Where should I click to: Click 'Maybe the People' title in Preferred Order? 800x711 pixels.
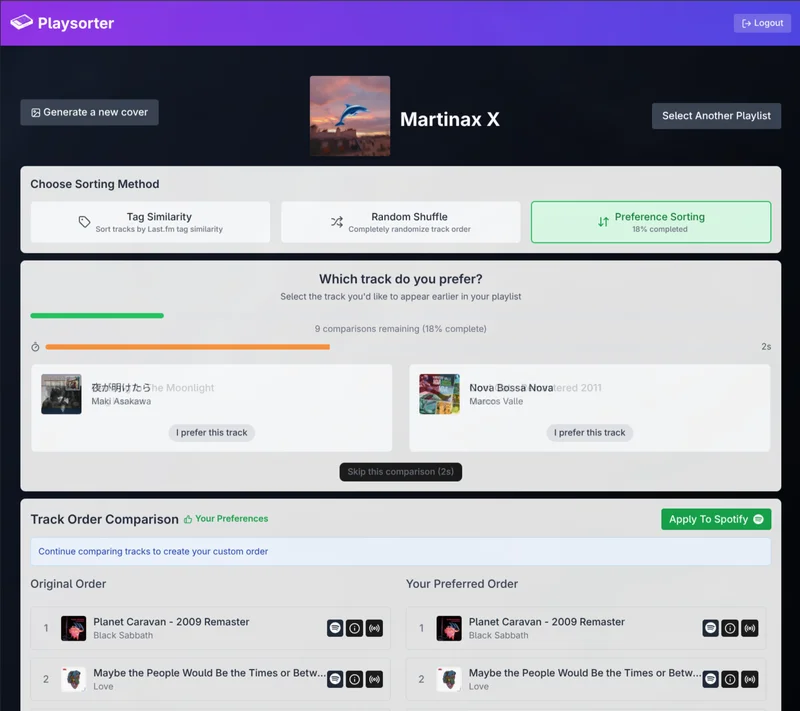point(585,673)
